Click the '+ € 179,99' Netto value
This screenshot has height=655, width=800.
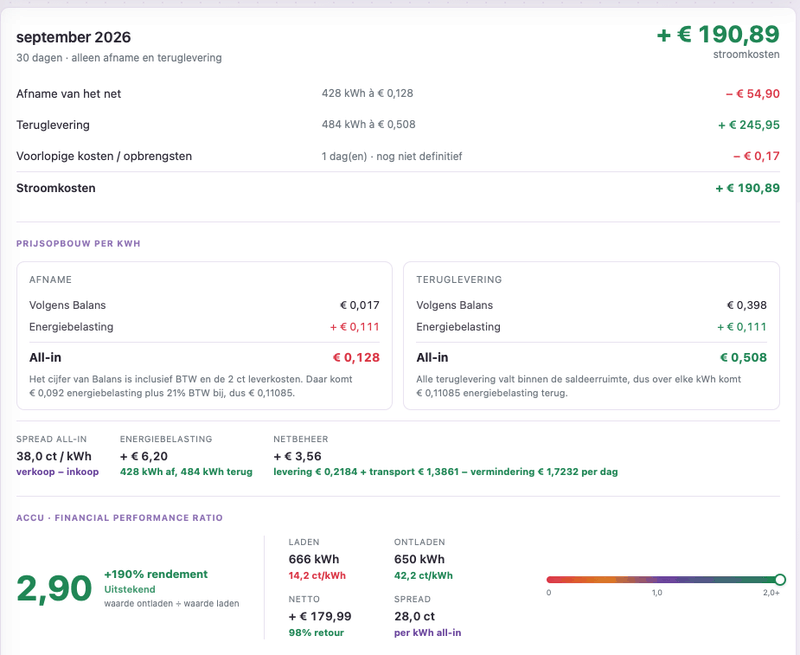pyautogui.click(x=320, y=616)
